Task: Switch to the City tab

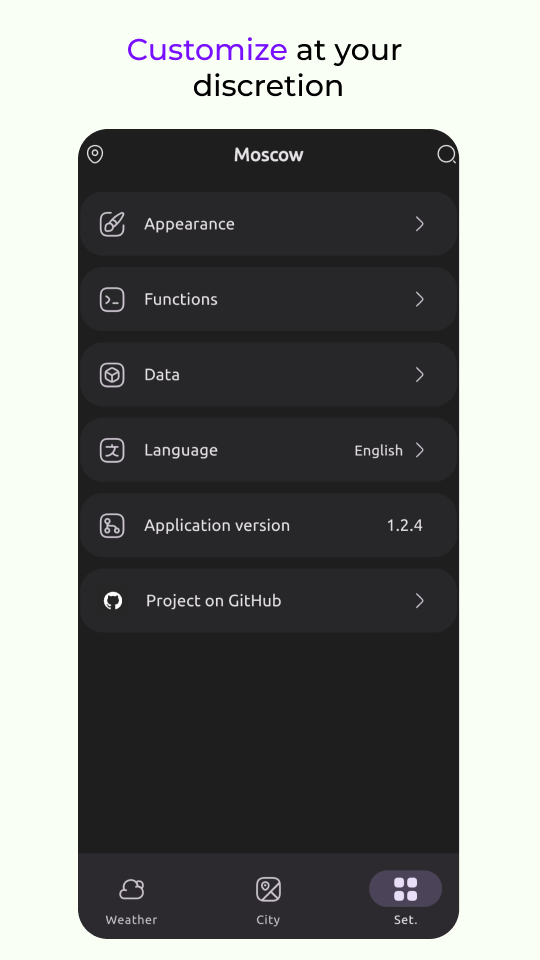Action: [268, 898]
